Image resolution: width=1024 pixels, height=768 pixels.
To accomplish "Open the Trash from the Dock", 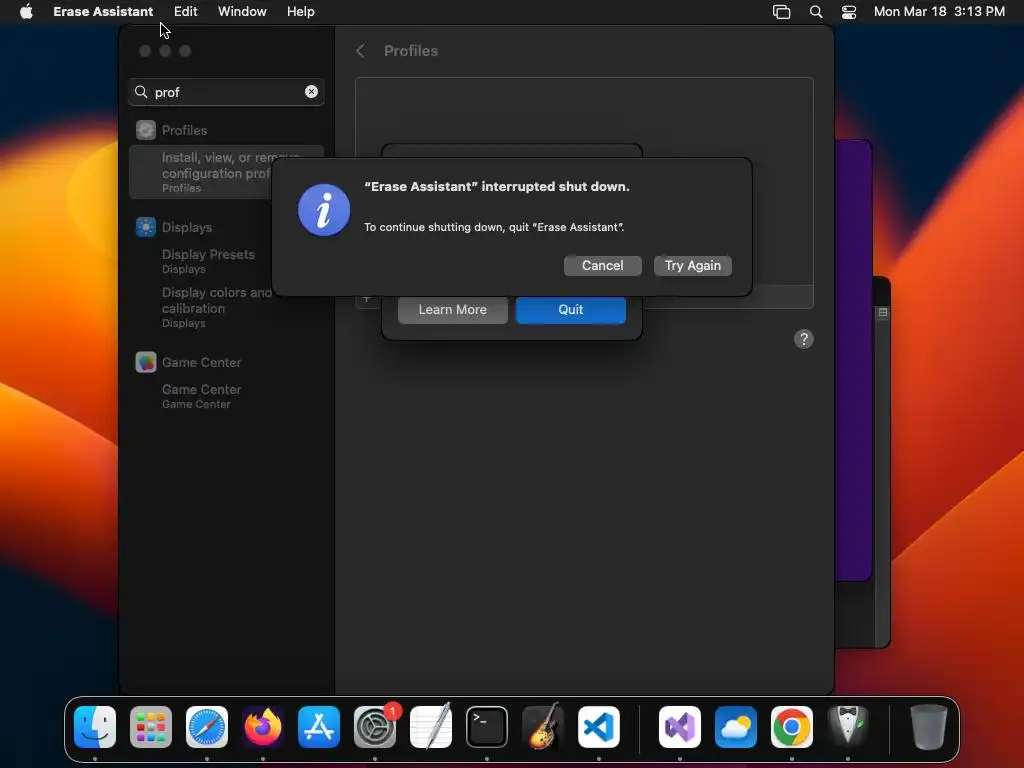I will tap(928, 727).
